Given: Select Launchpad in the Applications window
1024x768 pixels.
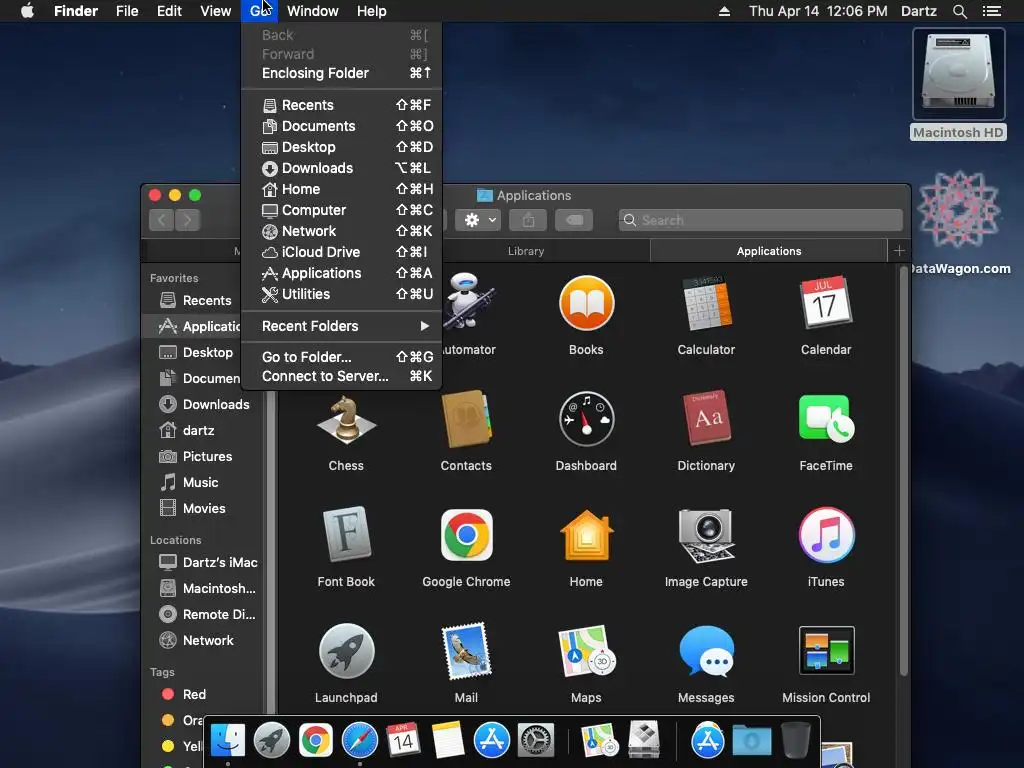Looking at the screenshot, I should click(346, 651).
